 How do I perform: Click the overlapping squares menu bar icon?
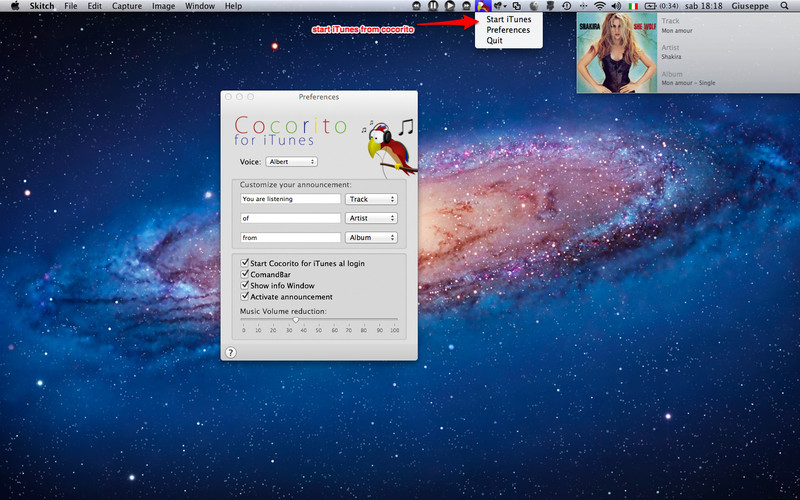[x=516, y=6]
